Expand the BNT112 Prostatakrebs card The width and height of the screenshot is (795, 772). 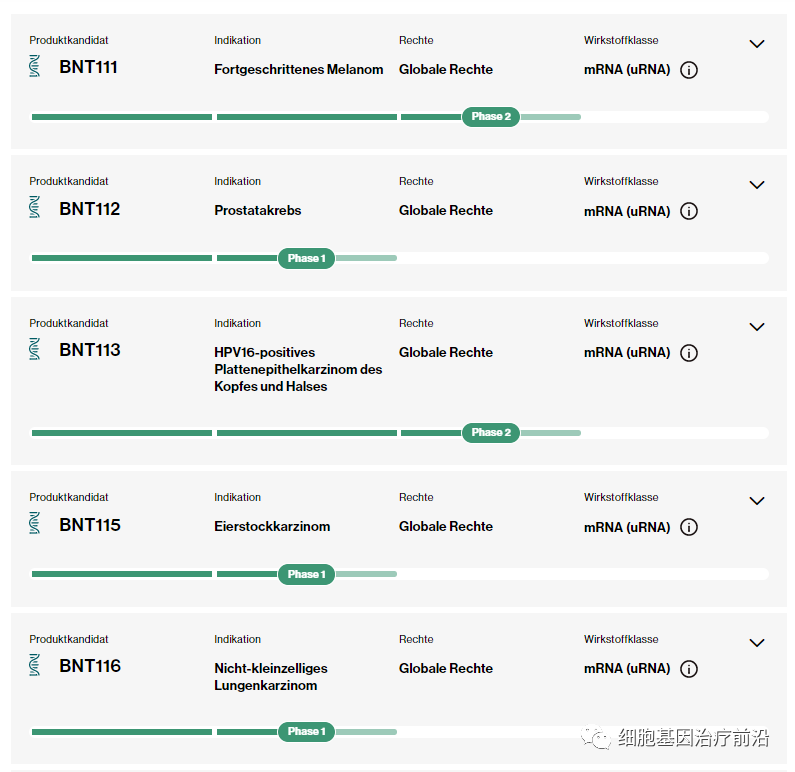point(757,185)
